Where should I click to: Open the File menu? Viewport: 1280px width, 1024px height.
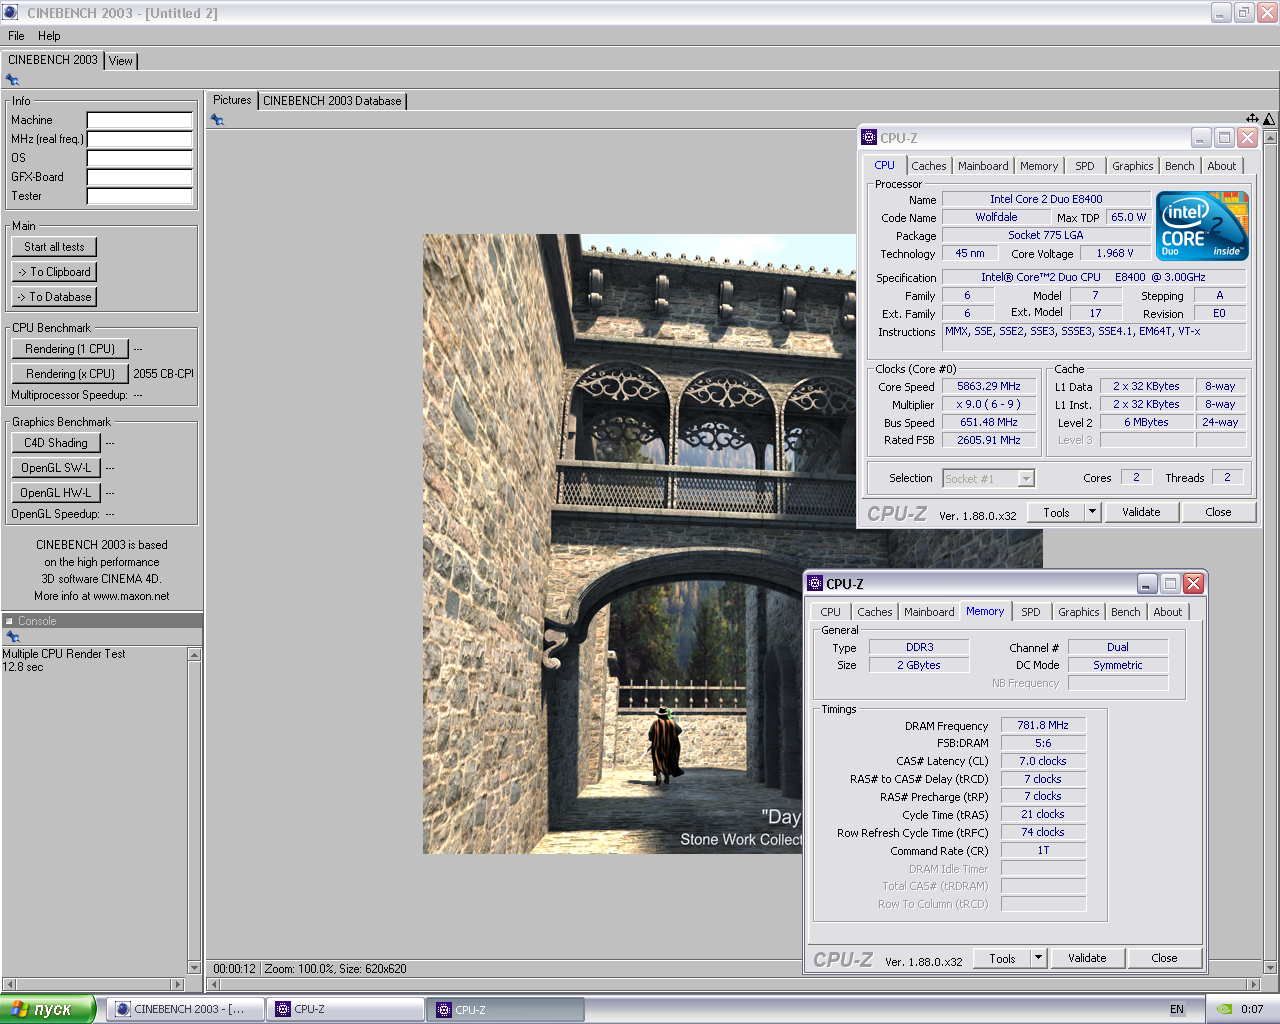tap(16, 36)
